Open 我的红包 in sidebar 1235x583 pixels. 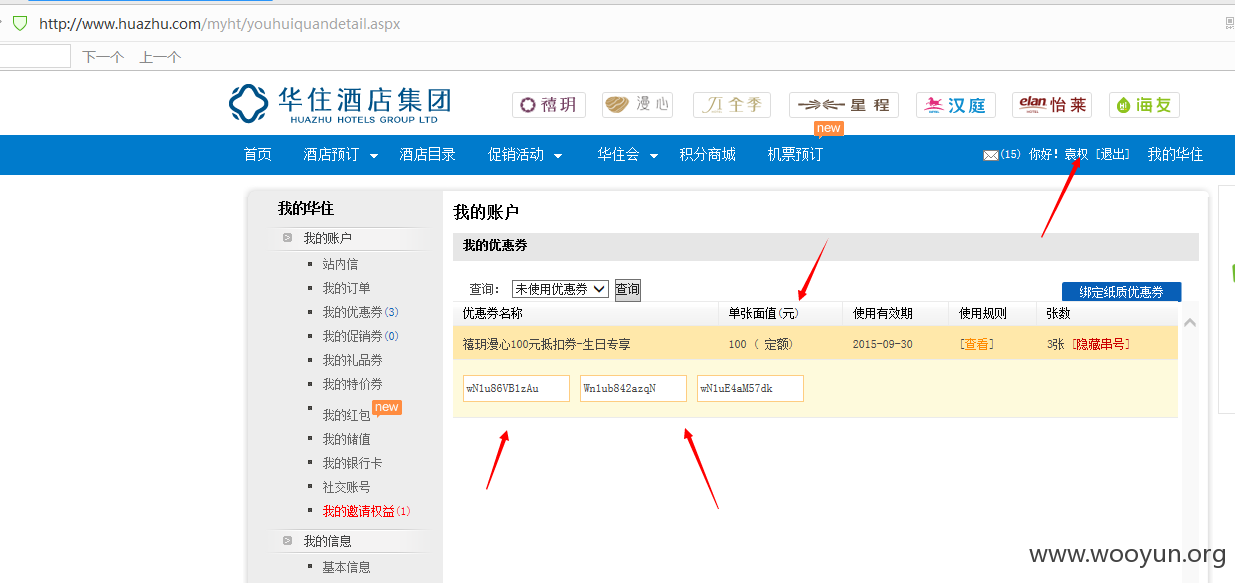tap(346, 415)
